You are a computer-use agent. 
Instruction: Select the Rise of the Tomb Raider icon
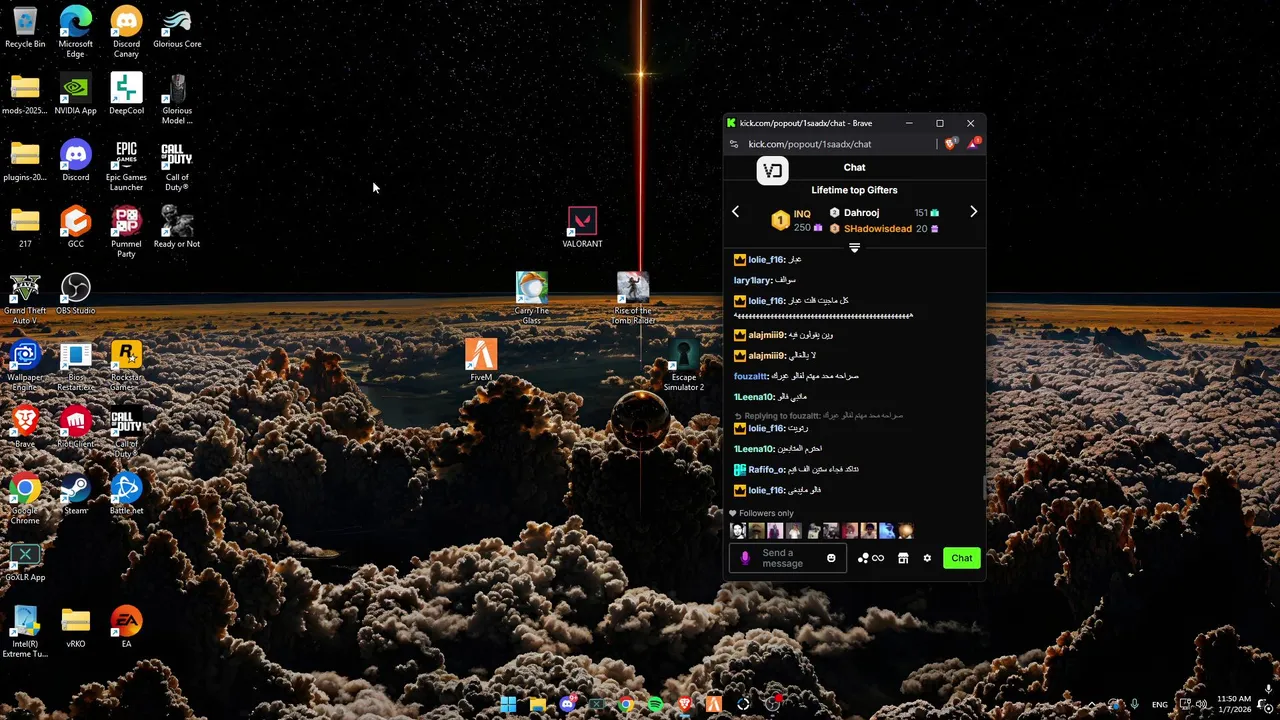point(633,299)
